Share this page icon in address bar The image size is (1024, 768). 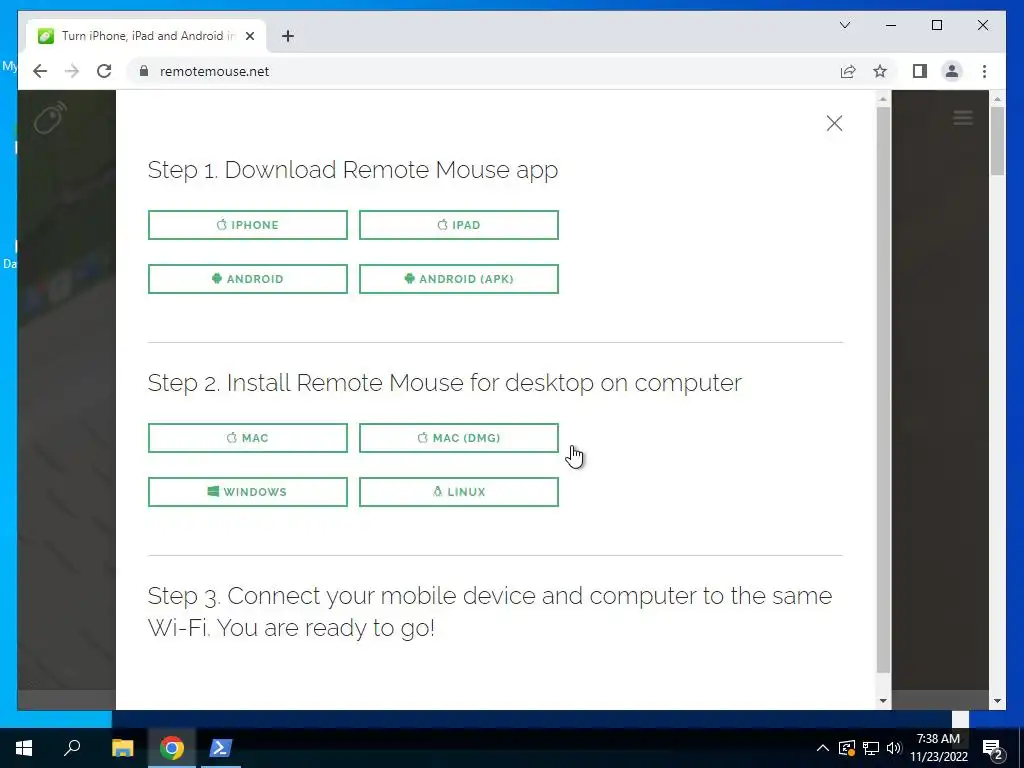click(848, 71)
